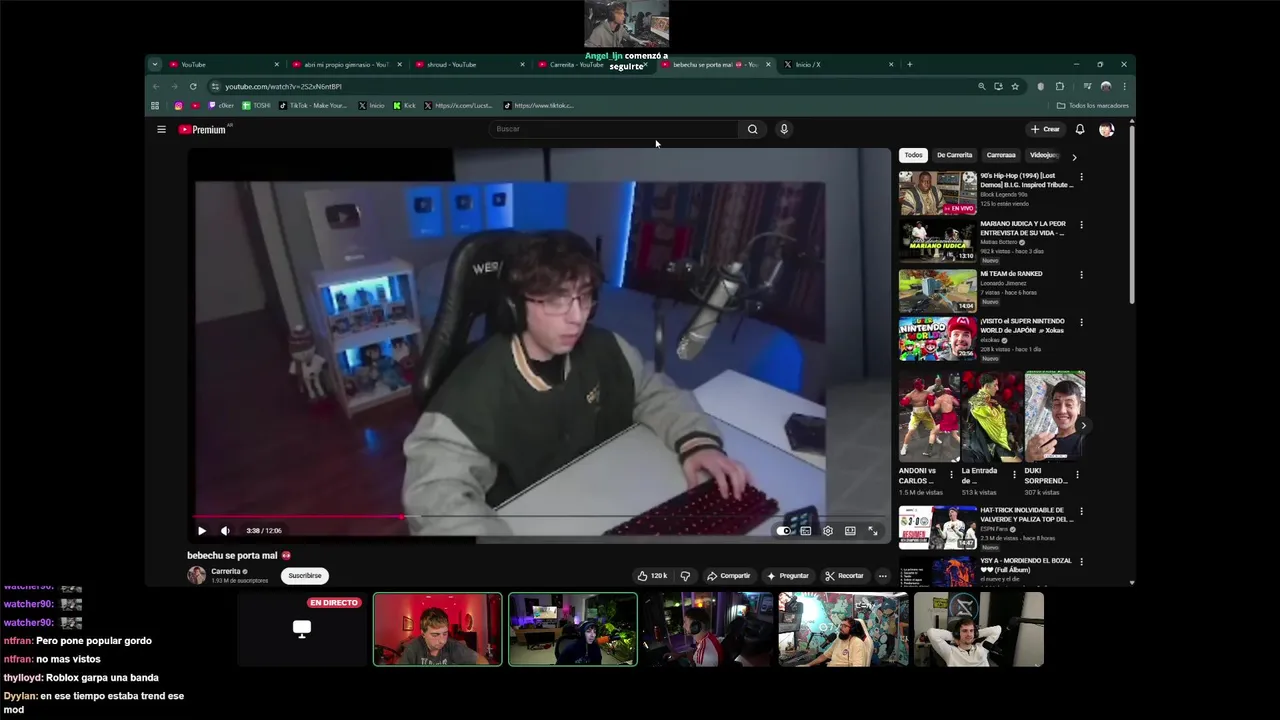This screenshot has height=720, width=1280.
Task: Open YouTube notifications bell
Action: tap(1080, 129)
